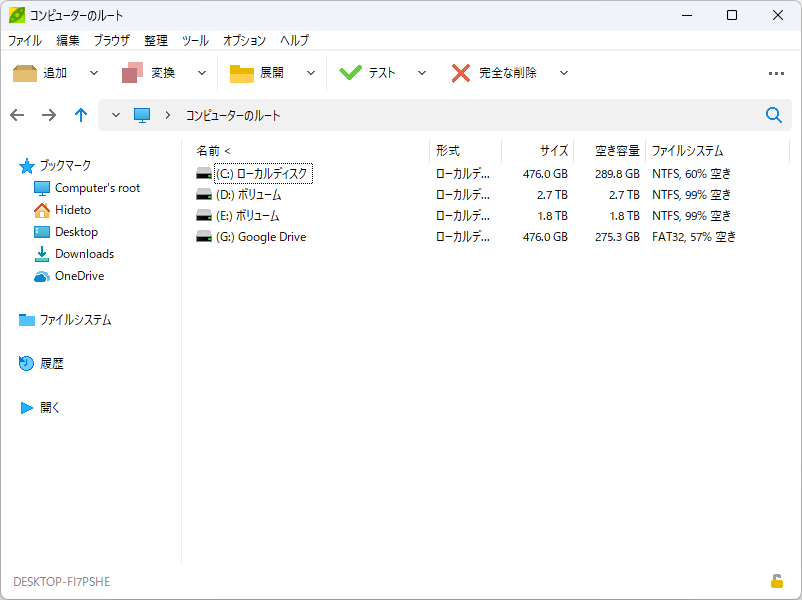Navigate up with the blue arrow icon
Viewport: 802px width, 600px height.
[x=81, y=115]
